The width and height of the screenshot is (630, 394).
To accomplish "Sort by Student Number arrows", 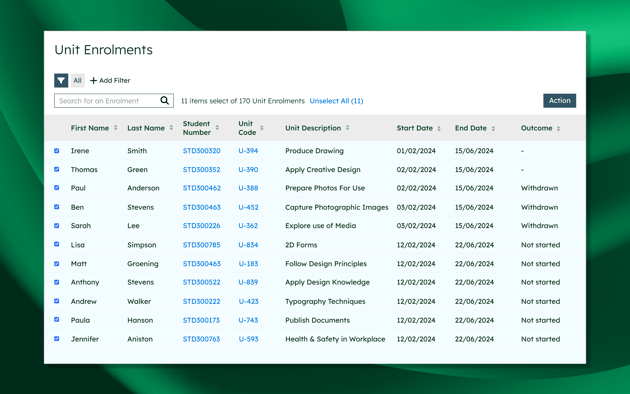I will (x=217, y=128).
